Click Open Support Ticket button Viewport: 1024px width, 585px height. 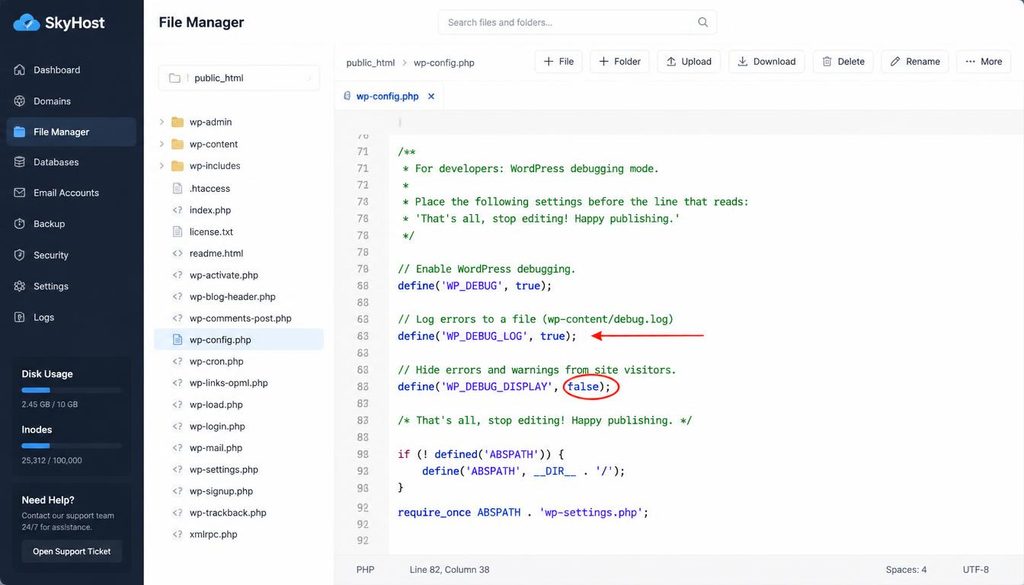pyautogui.click(x=72, y=552)
